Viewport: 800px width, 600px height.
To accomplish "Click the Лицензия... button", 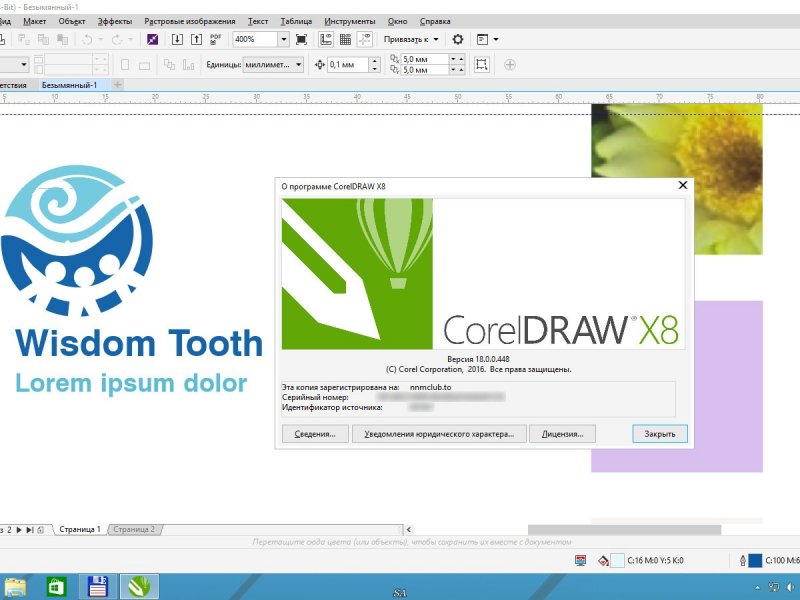I will (563, 434).
